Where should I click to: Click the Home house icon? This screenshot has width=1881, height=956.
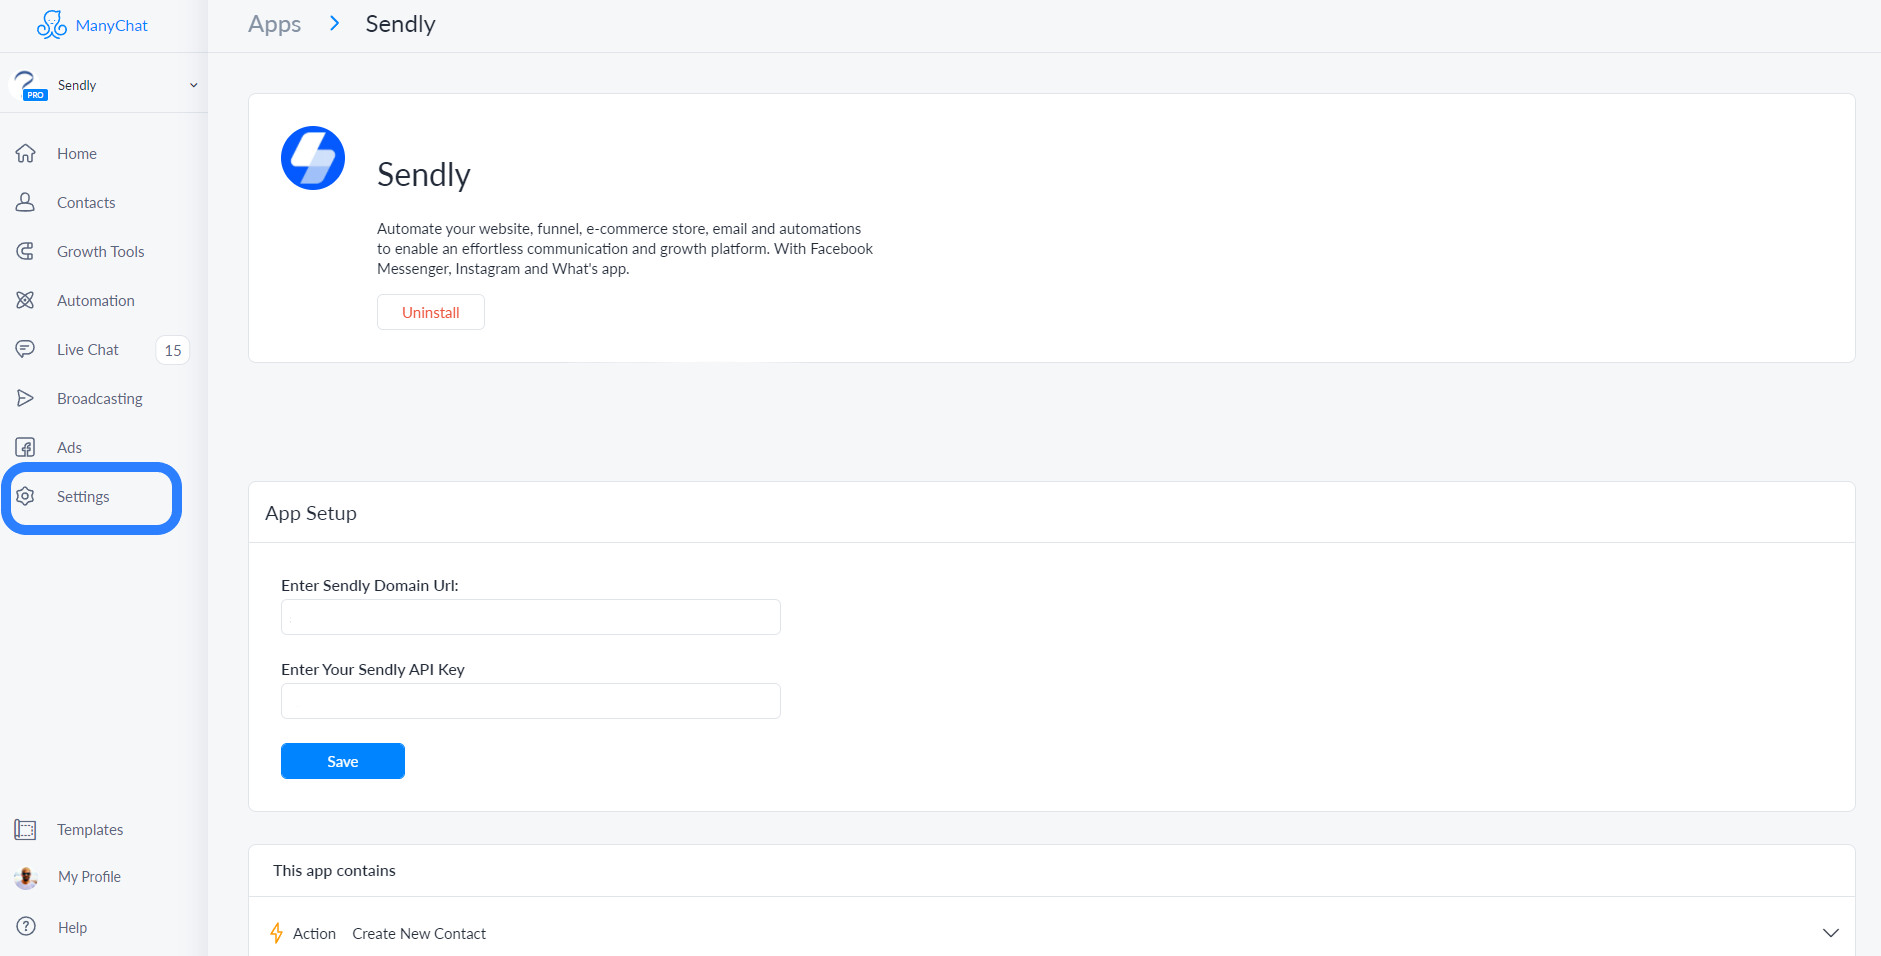point(26,153)
